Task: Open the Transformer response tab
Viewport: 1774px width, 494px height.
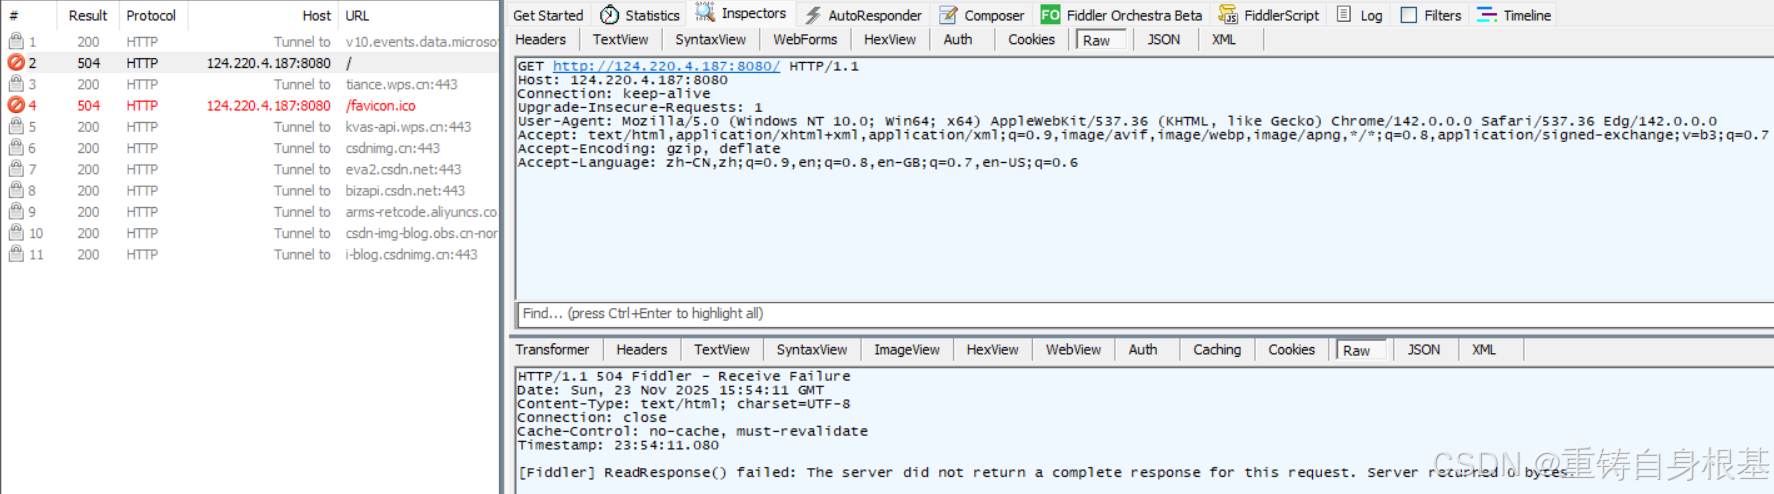Action: [x=552, y=349]
